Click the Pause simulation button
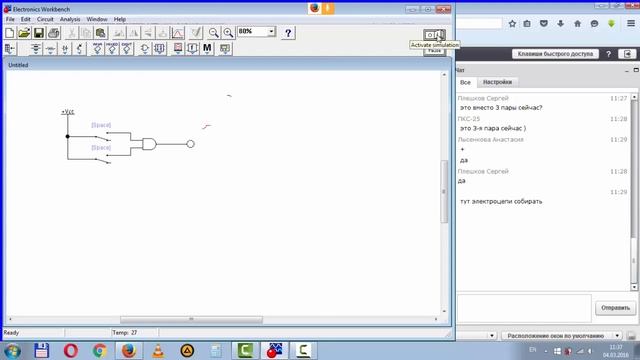This screenshot has height=360, width=640. (x=434, y=51)
